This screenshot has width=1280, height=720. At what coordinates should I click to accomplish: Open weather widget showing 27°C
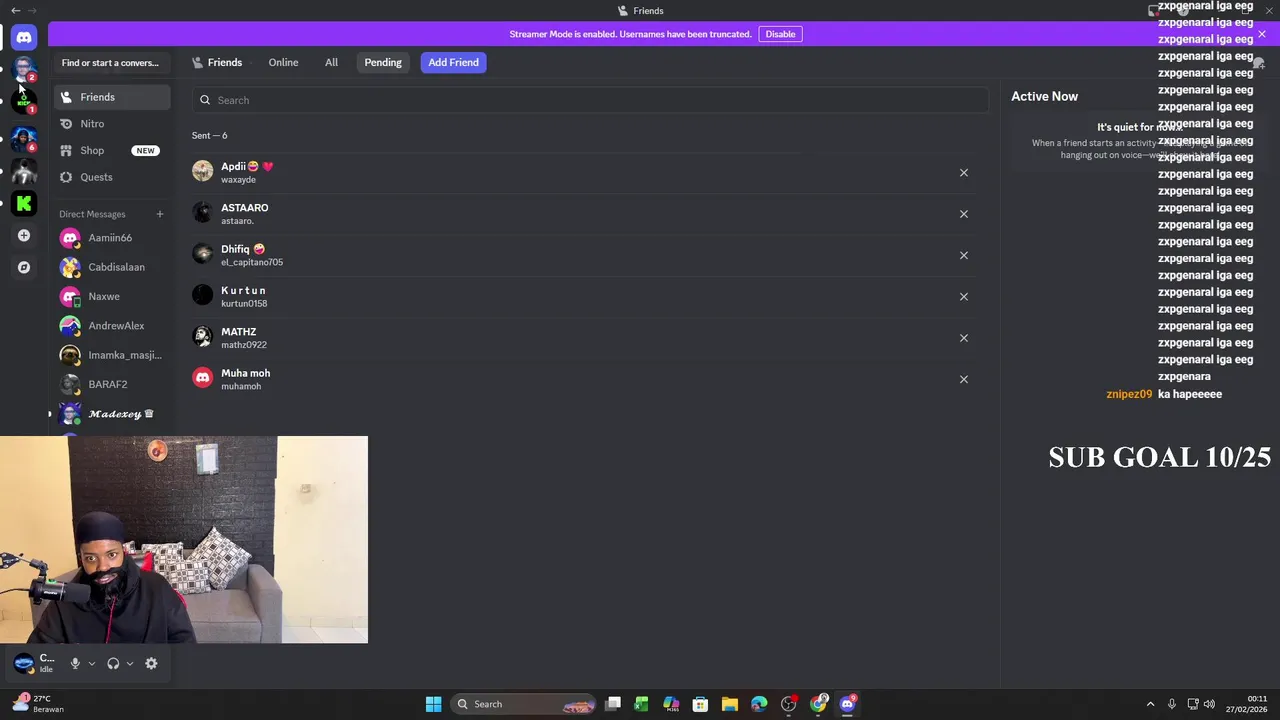pos(38,704)
